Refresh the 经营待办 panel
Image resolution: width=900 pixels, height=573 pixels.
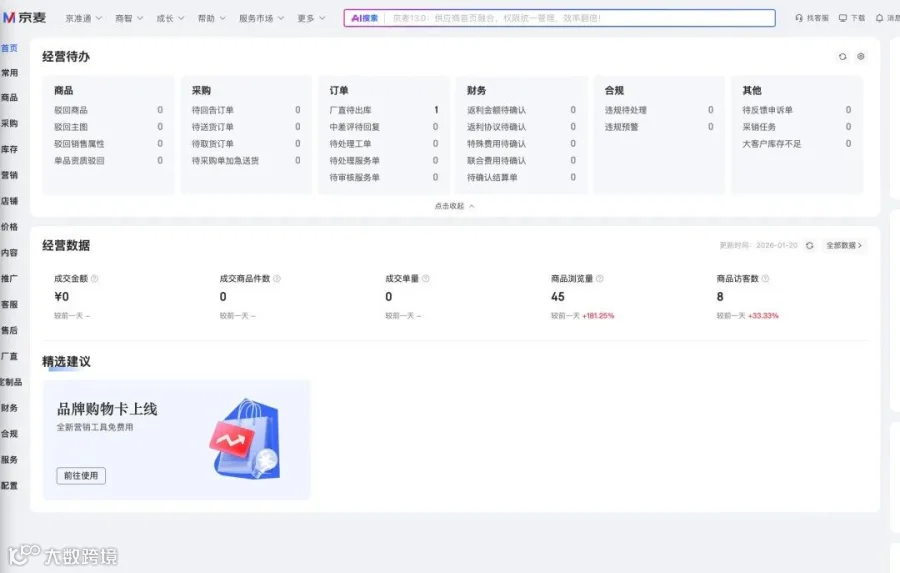coord(842,57)
